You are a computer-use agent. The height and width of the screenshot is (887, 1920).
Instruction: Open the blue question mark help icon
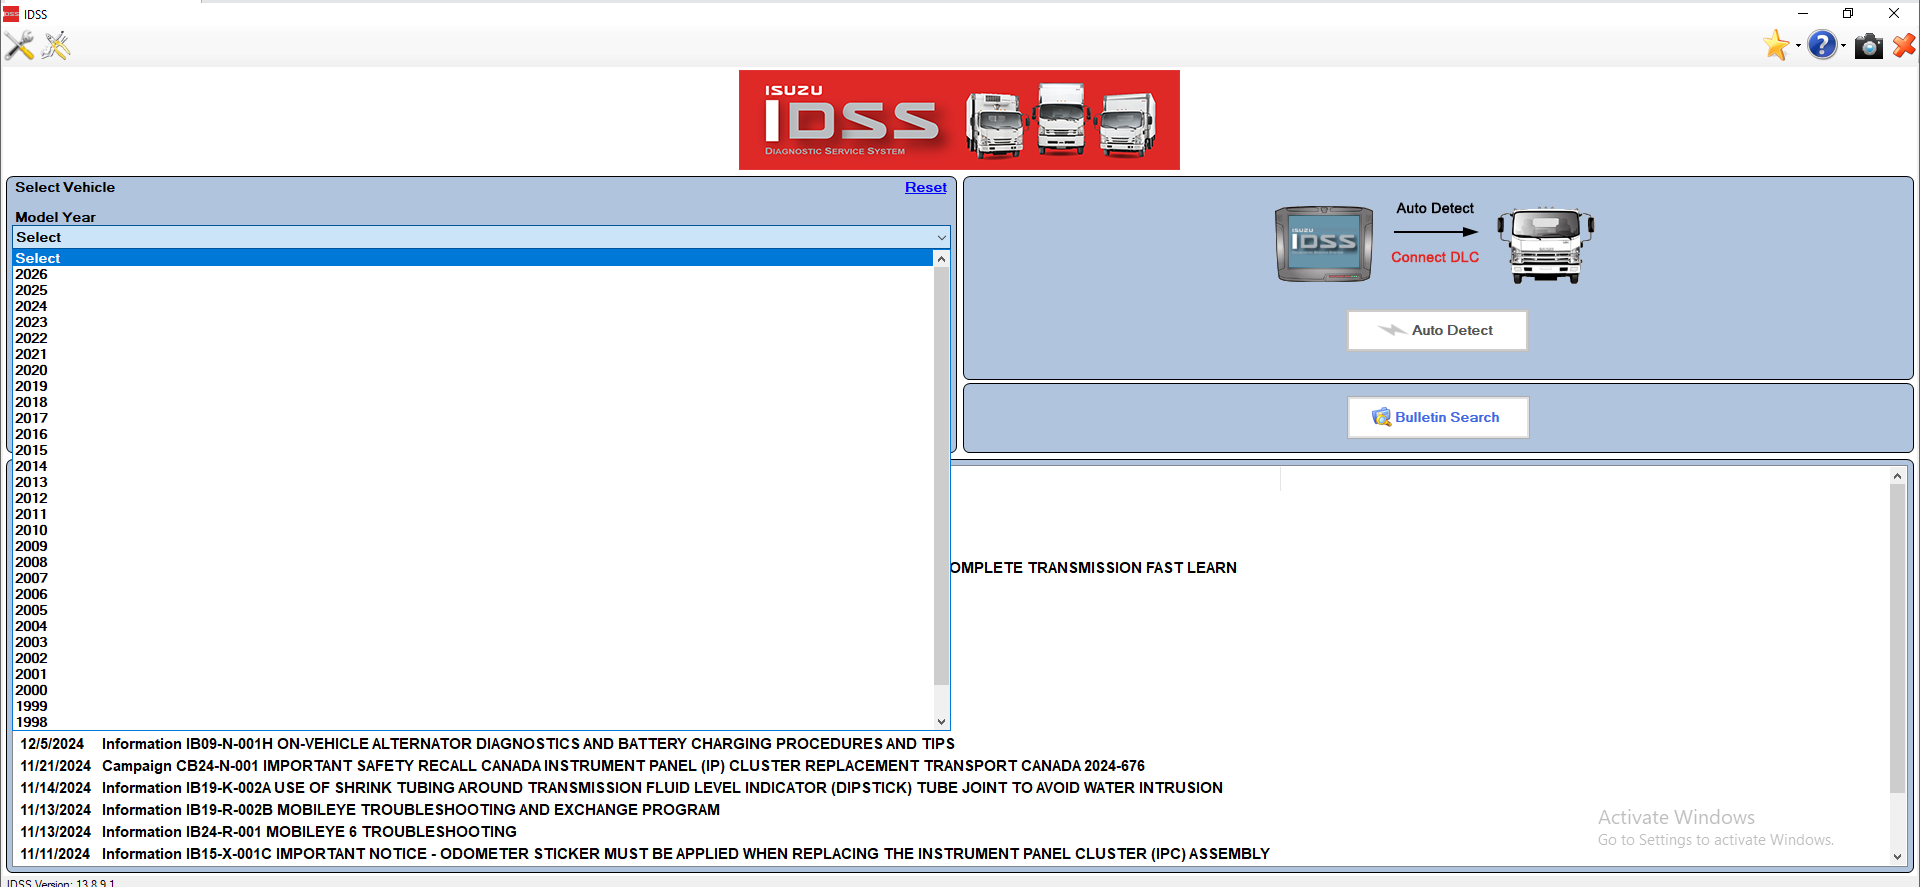tap(1822, 45)
